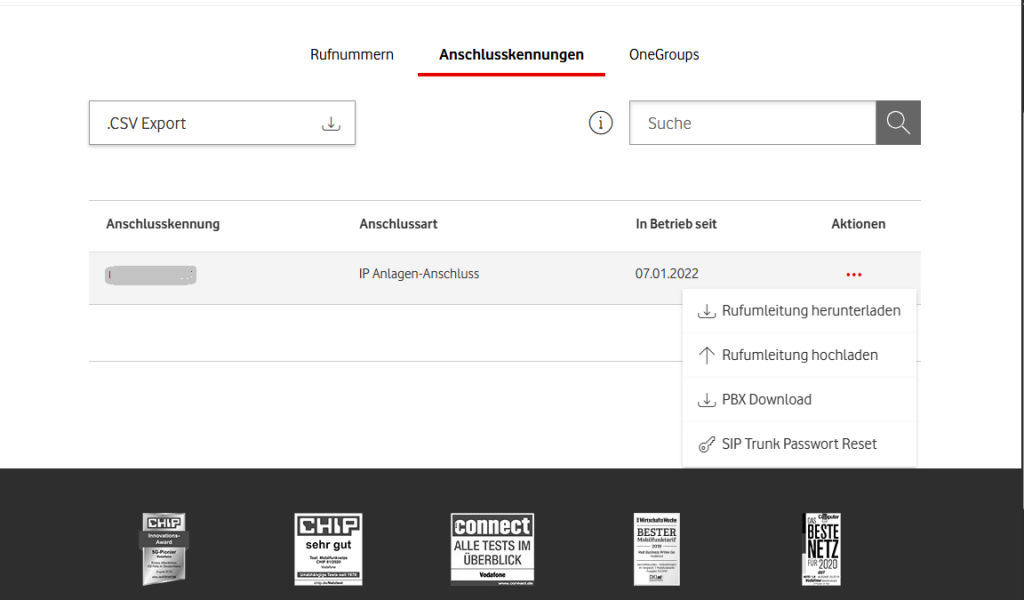This screenshot has width=1024, height=600.
Task: Click the In Betrieb seit column header
Action: pyautogui.click(x=676, y=224)
